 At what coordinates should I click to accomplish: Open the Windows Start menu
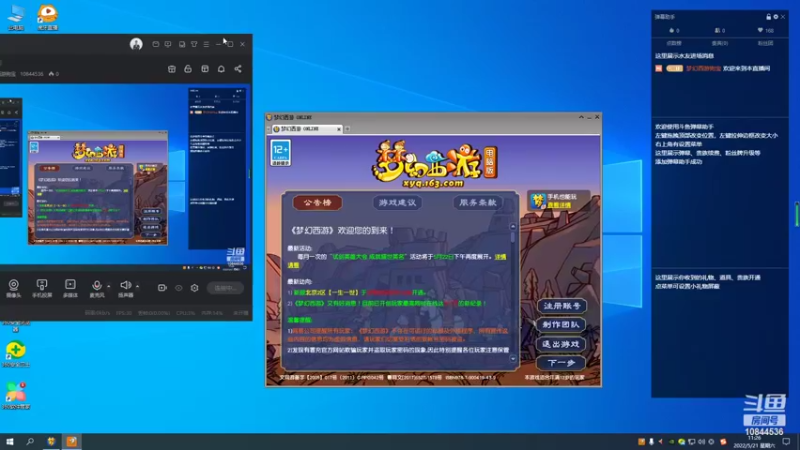(x=10, y=442)
